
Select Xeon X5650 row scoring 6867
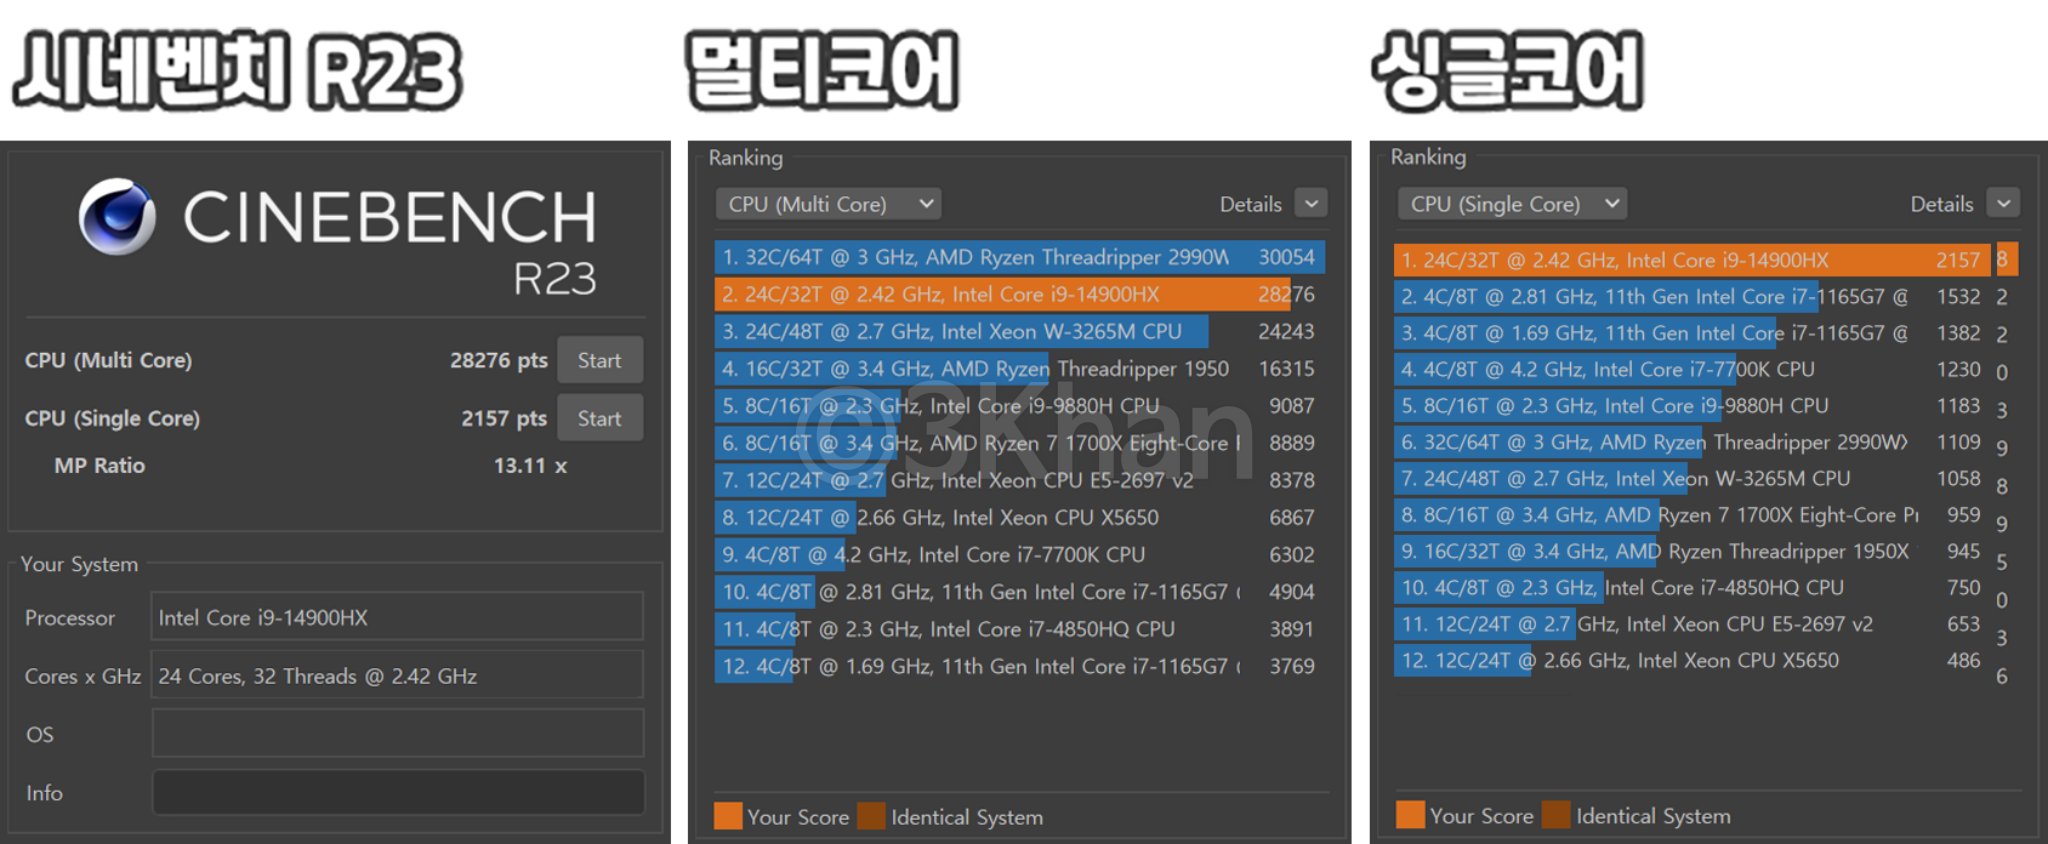coord(1020,517)
